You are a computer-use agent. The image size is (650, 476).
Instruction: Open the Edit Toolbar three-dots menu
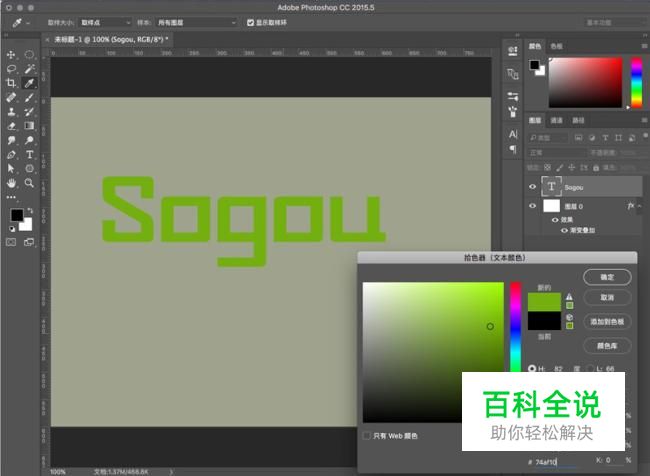11,197
